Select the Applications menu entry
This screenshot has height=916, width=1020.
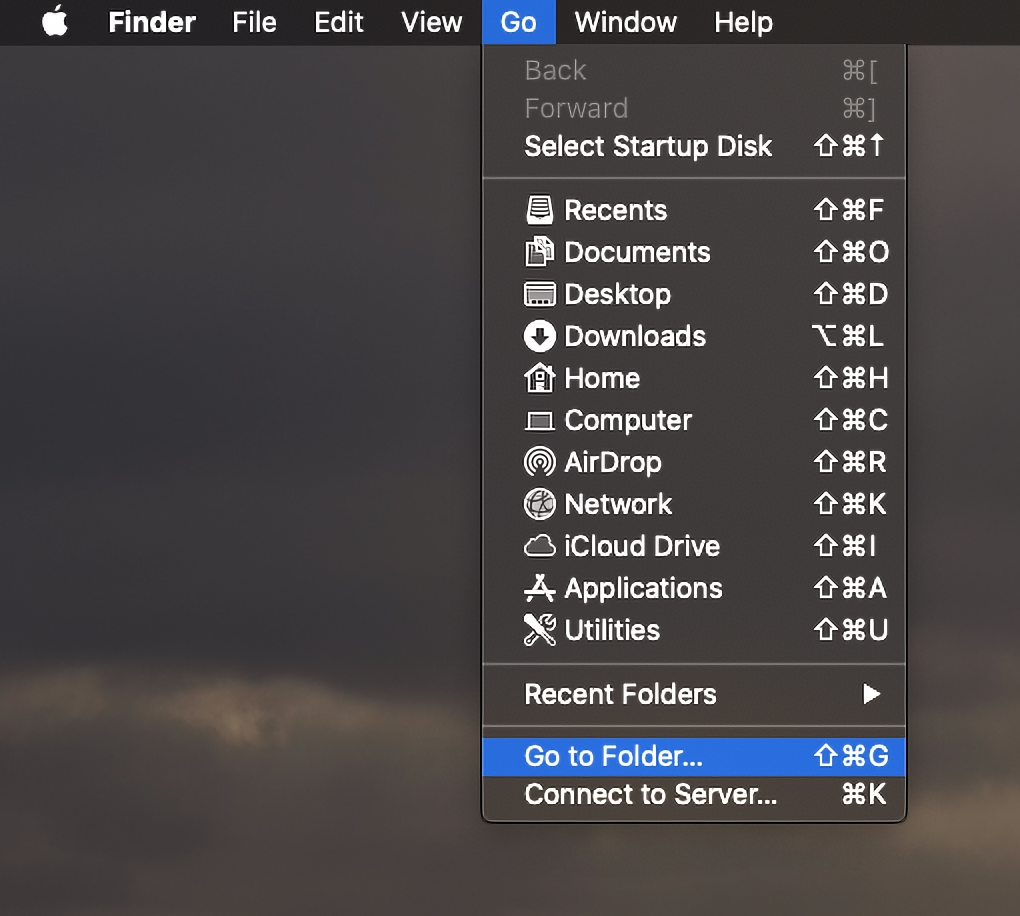(694, 588)
